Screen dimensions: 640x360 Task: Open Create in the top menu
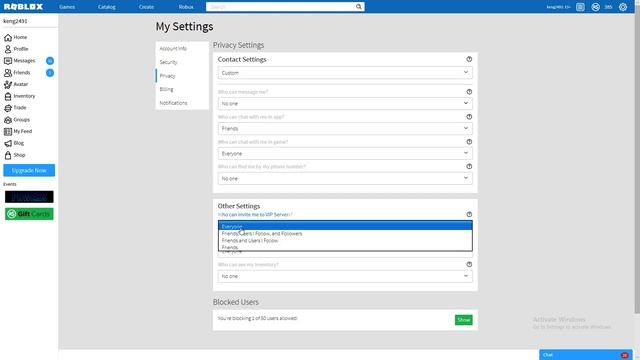[x=146, y=7]
